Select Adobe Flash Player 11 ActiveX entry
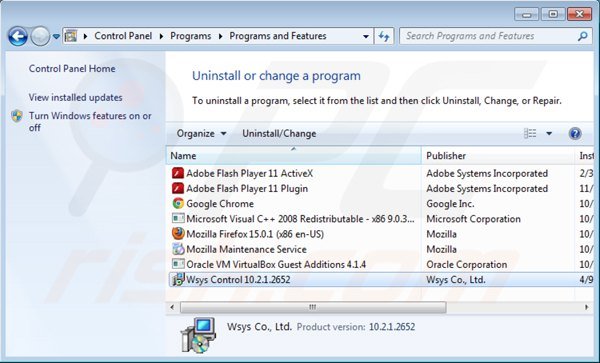The width and height of the screenshot is (600, 363). pos(249,173)
